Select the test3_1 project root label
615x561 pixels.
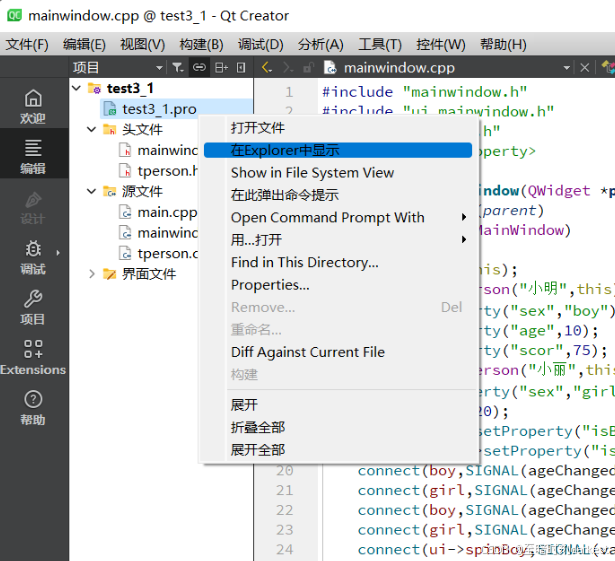coord(130,88)
